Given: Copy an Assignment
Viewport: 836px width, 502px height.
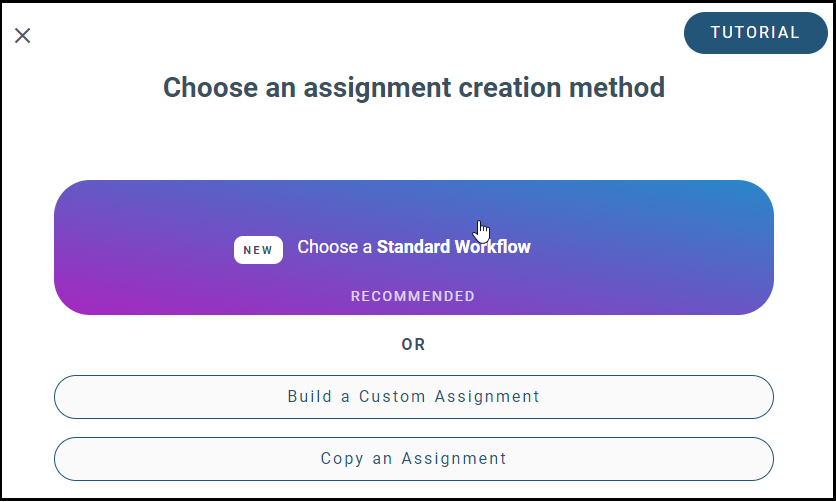Looking at the screenshot, I should (413, 459).
